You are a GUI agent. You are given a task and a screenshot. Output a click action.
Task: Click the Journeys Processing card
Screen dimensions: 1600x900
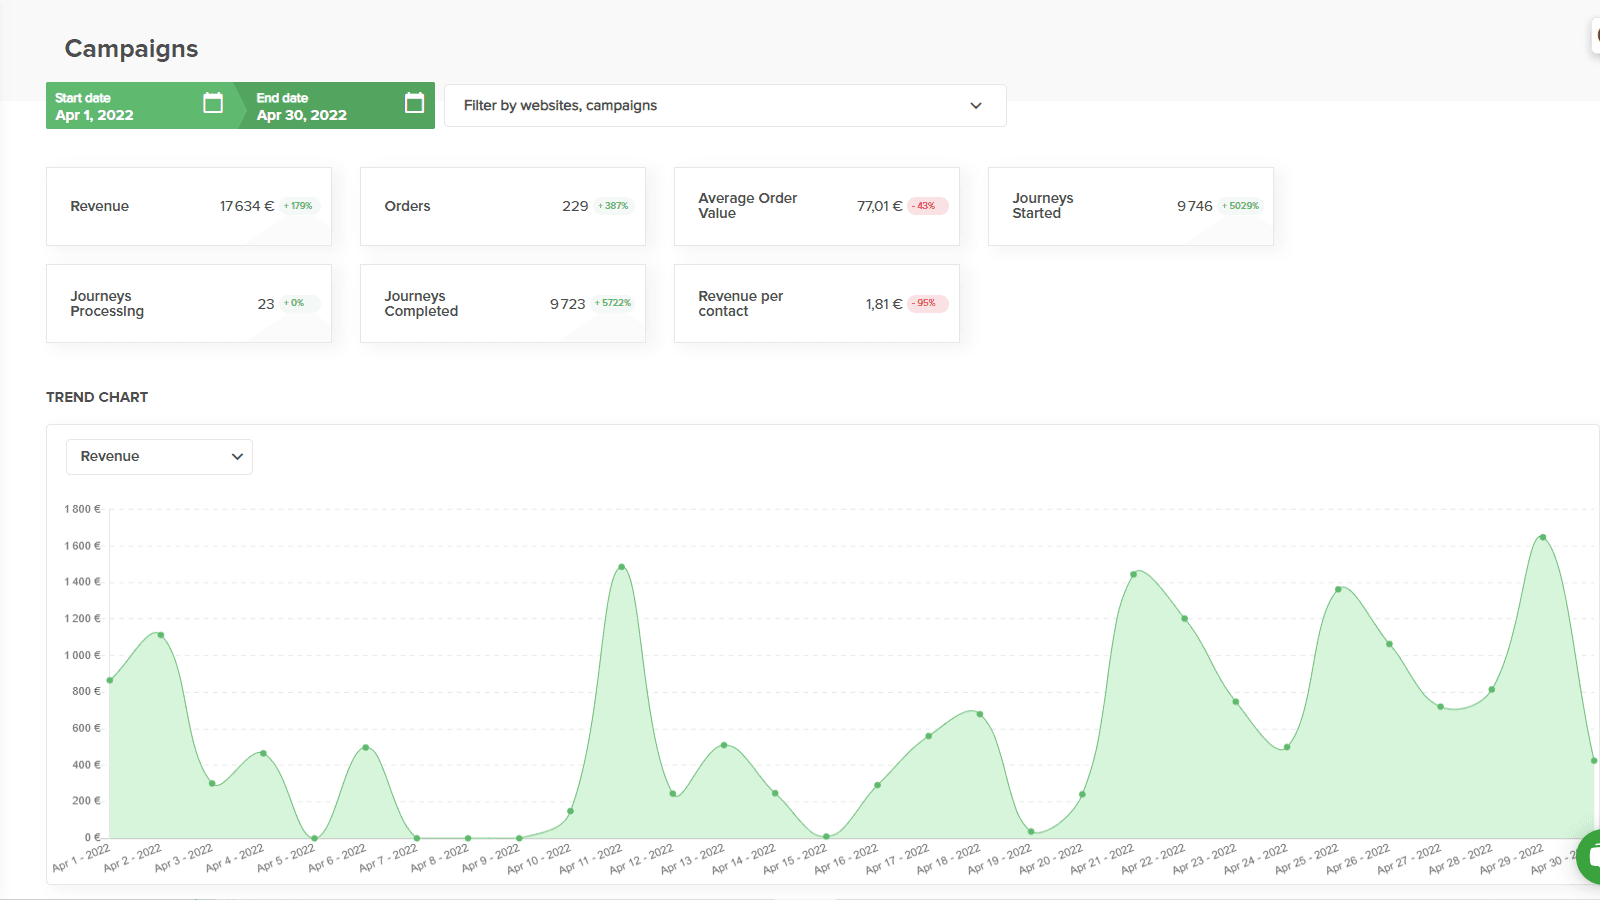(x=188, y=303)
